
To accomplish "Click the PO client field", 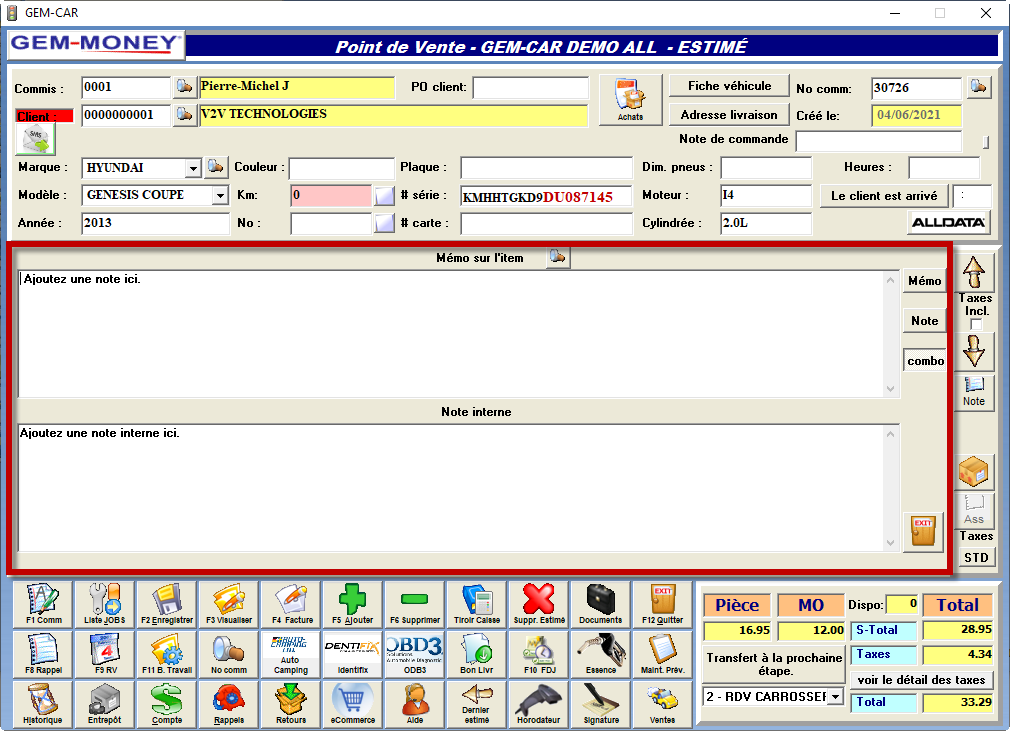I will (530, 88).
